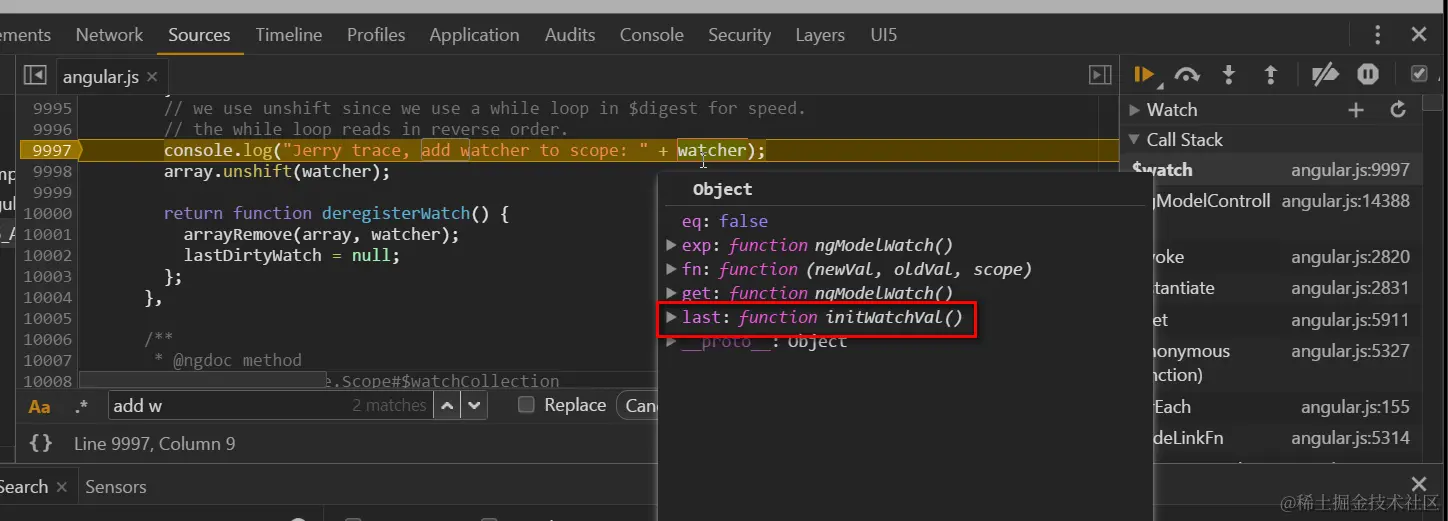Open angular.js:5911 source link
This screenshot has width=1448, height=521.
1350,320
